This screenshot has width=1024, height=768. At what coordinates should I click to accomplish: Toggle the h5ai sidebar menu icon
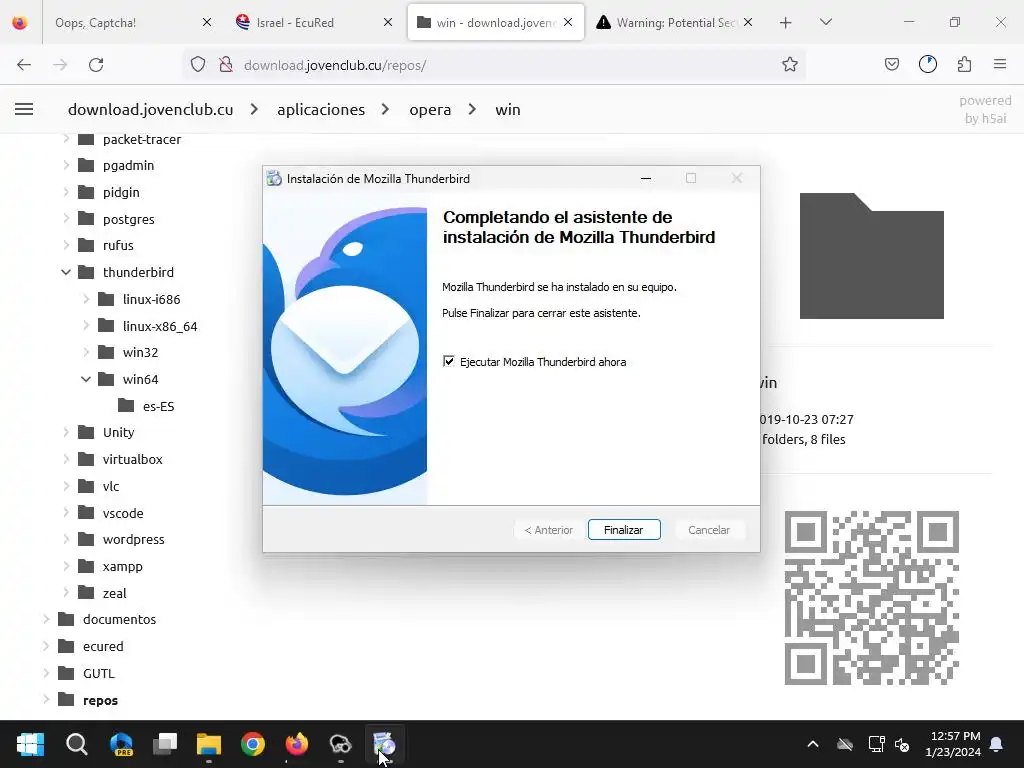pos(24,109)
